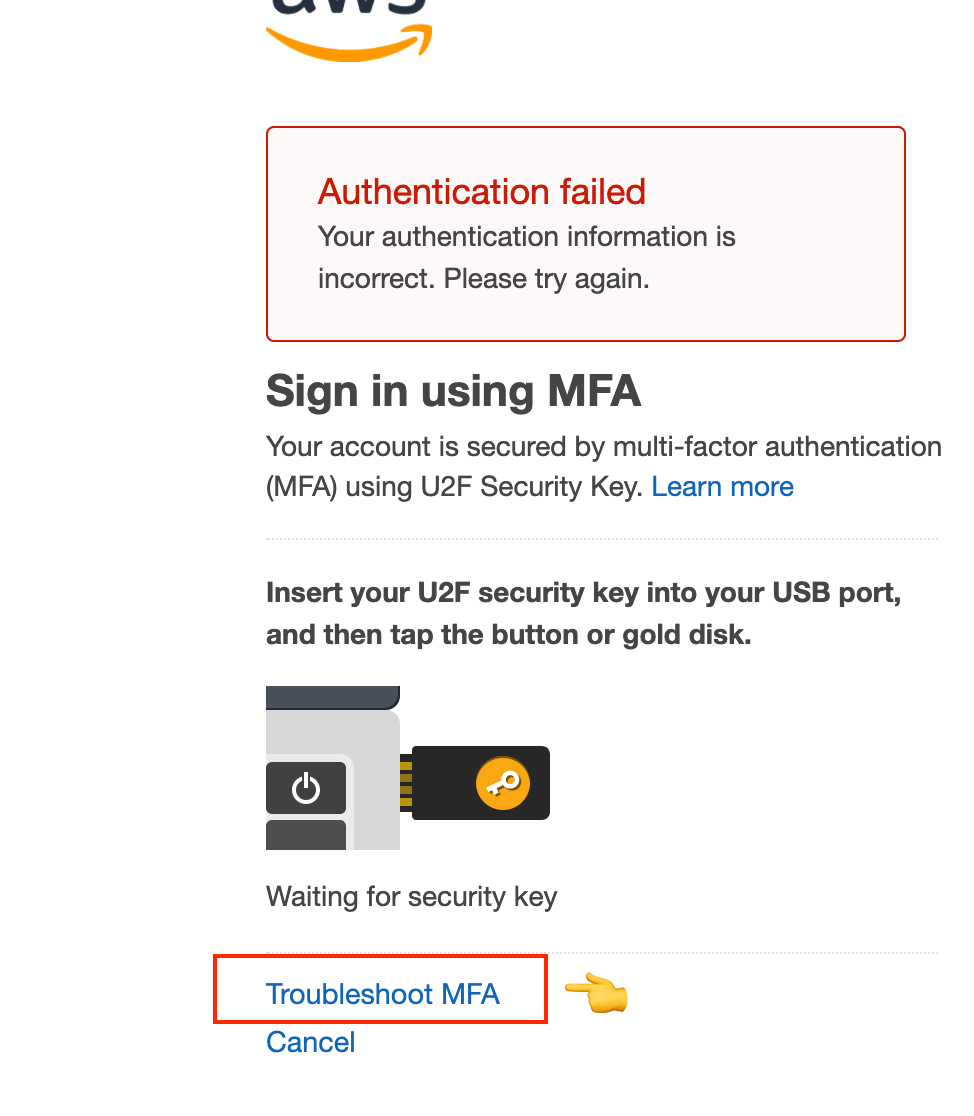The height and width of the screenshot is (1116, 974).
Task: Click the gold key disk icon
Action: (503, 783)
